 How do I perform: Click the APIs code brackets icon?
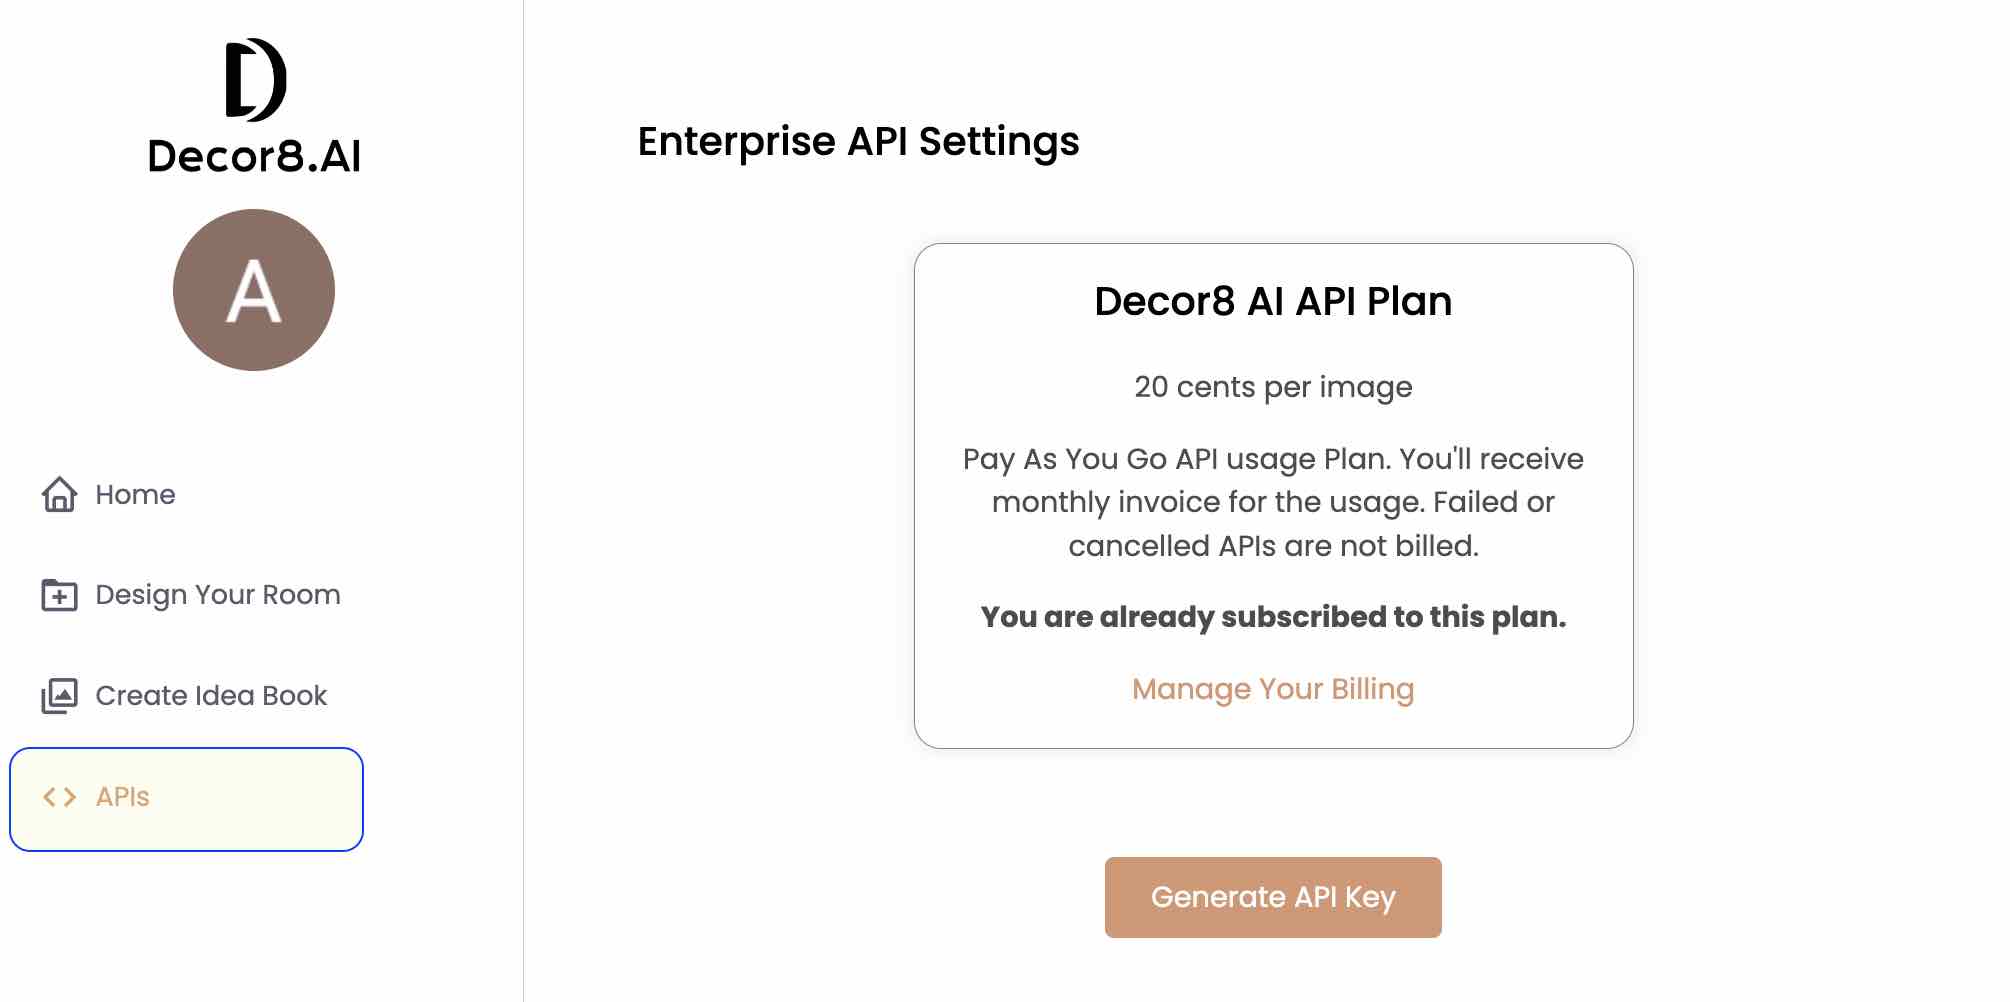click(59, 797)
